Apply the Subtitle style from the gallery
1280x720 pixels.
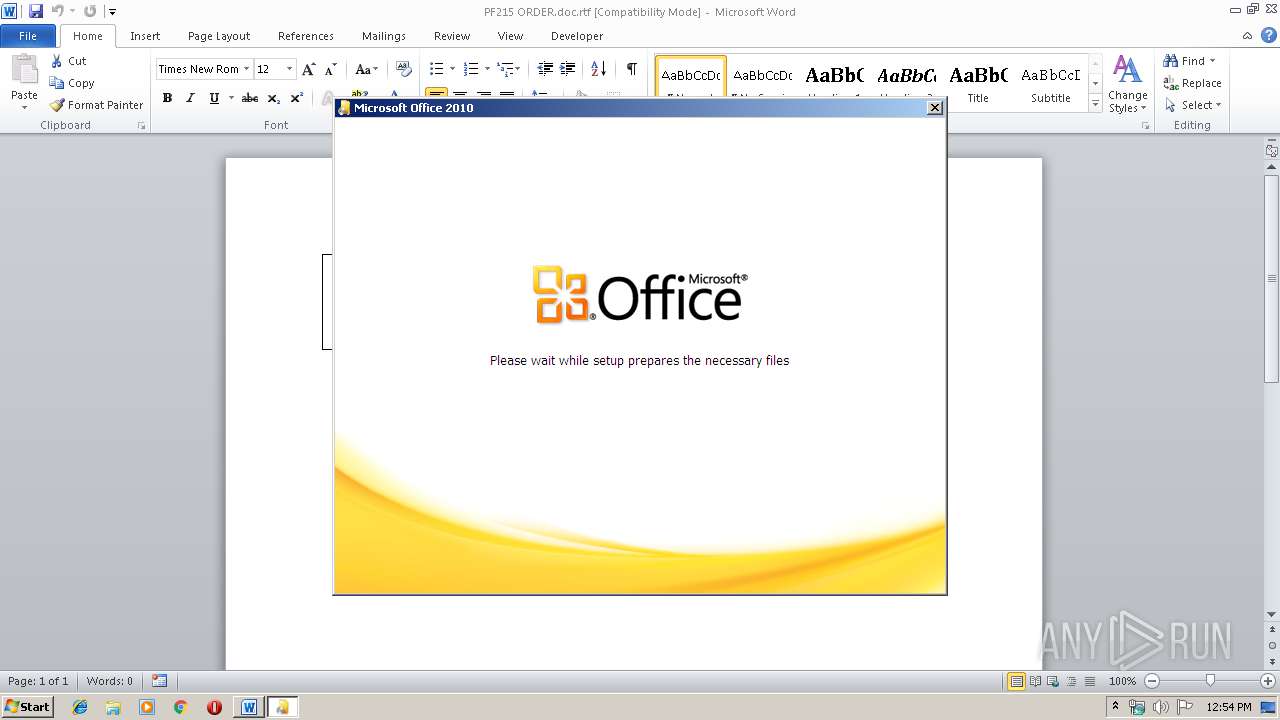click(1050, 83)
